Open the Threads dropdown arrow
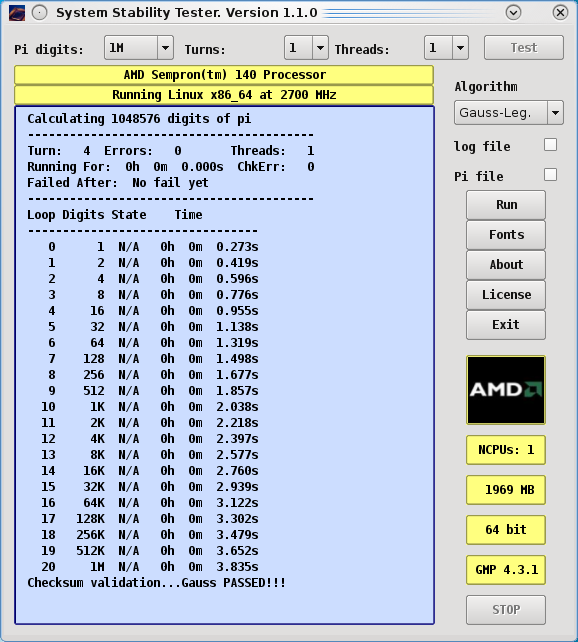The image size is (578, 642). (x=460, y=48)
